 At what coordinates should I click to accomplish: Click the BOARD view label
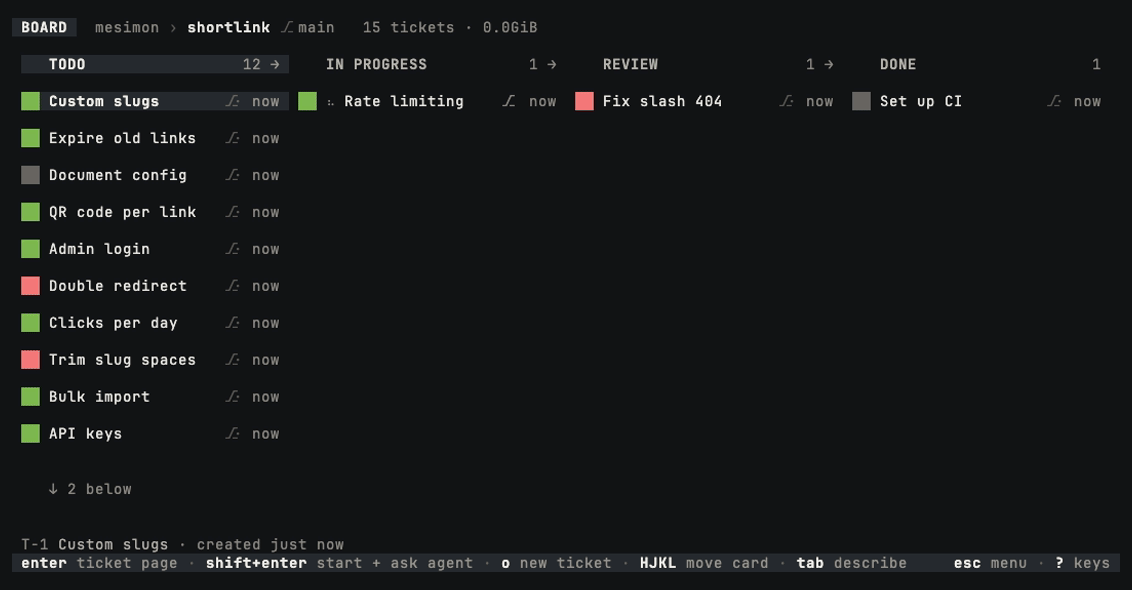point(44,27)
